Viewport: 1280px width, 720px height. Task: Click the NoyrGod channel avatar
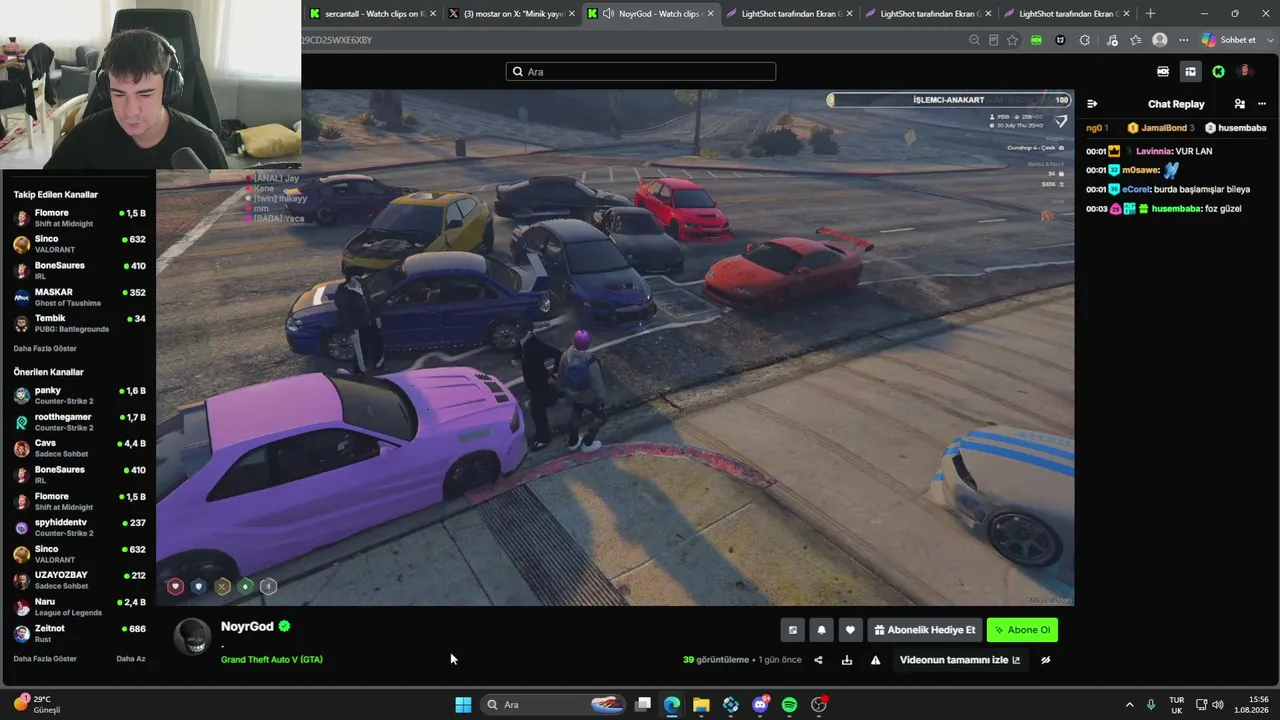(192, 636)
